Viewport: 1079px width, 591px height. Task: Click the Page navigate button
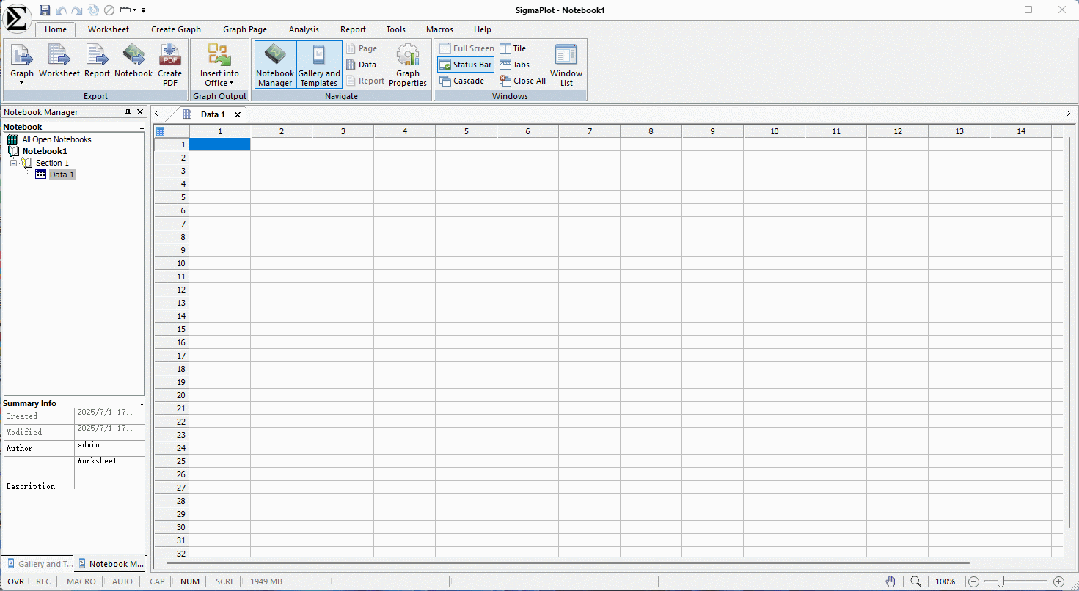click(361, 48)
